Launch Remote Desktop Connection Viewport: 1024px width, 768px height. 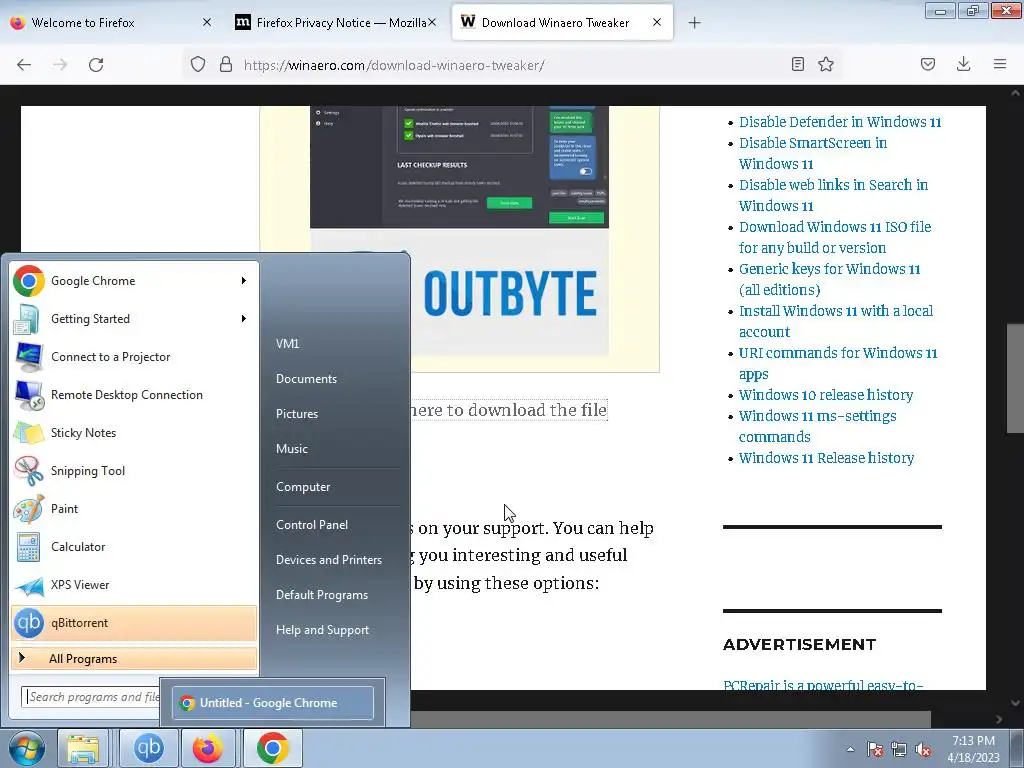pyautogui.click(x=134, y=394)
